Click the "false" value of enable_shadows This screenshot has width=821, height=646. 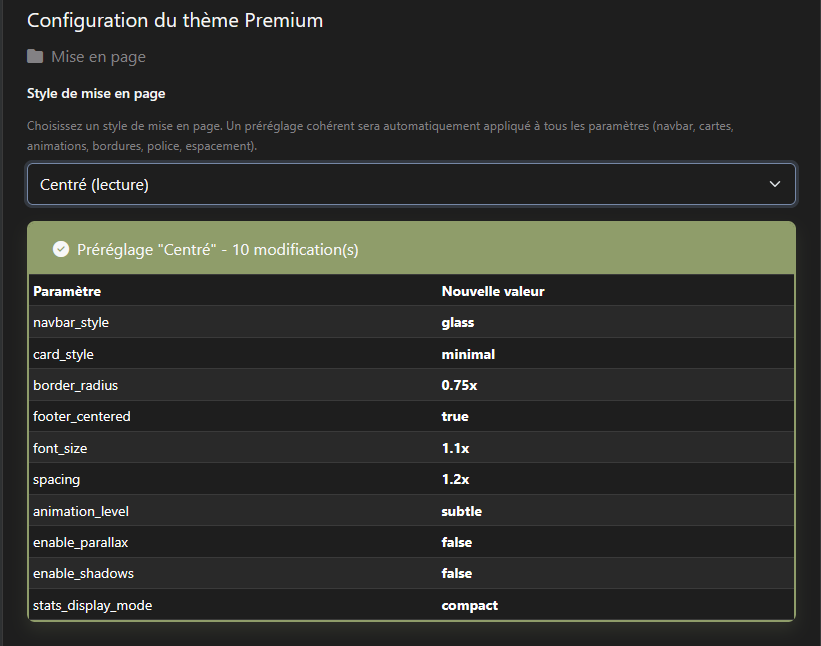tap(457, 573)
